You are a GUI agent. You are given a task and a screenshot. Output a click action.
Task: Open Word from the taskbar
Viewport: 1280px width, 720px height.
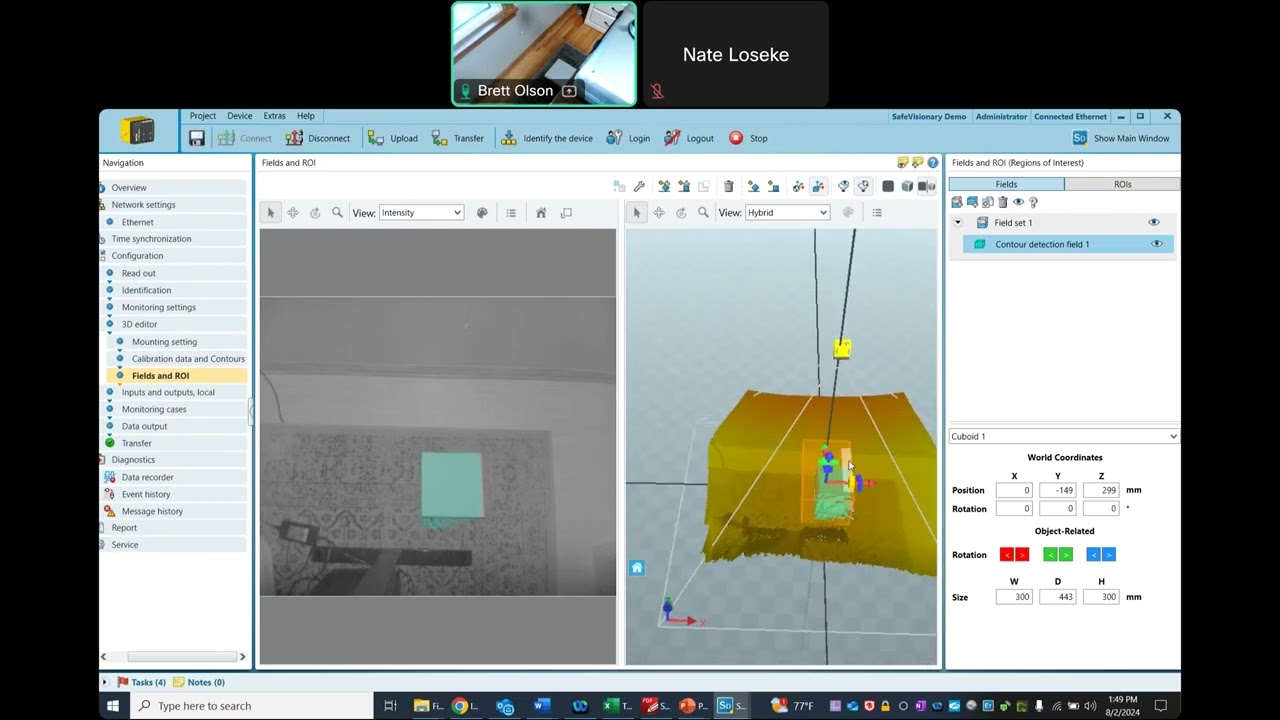[541, 705]
